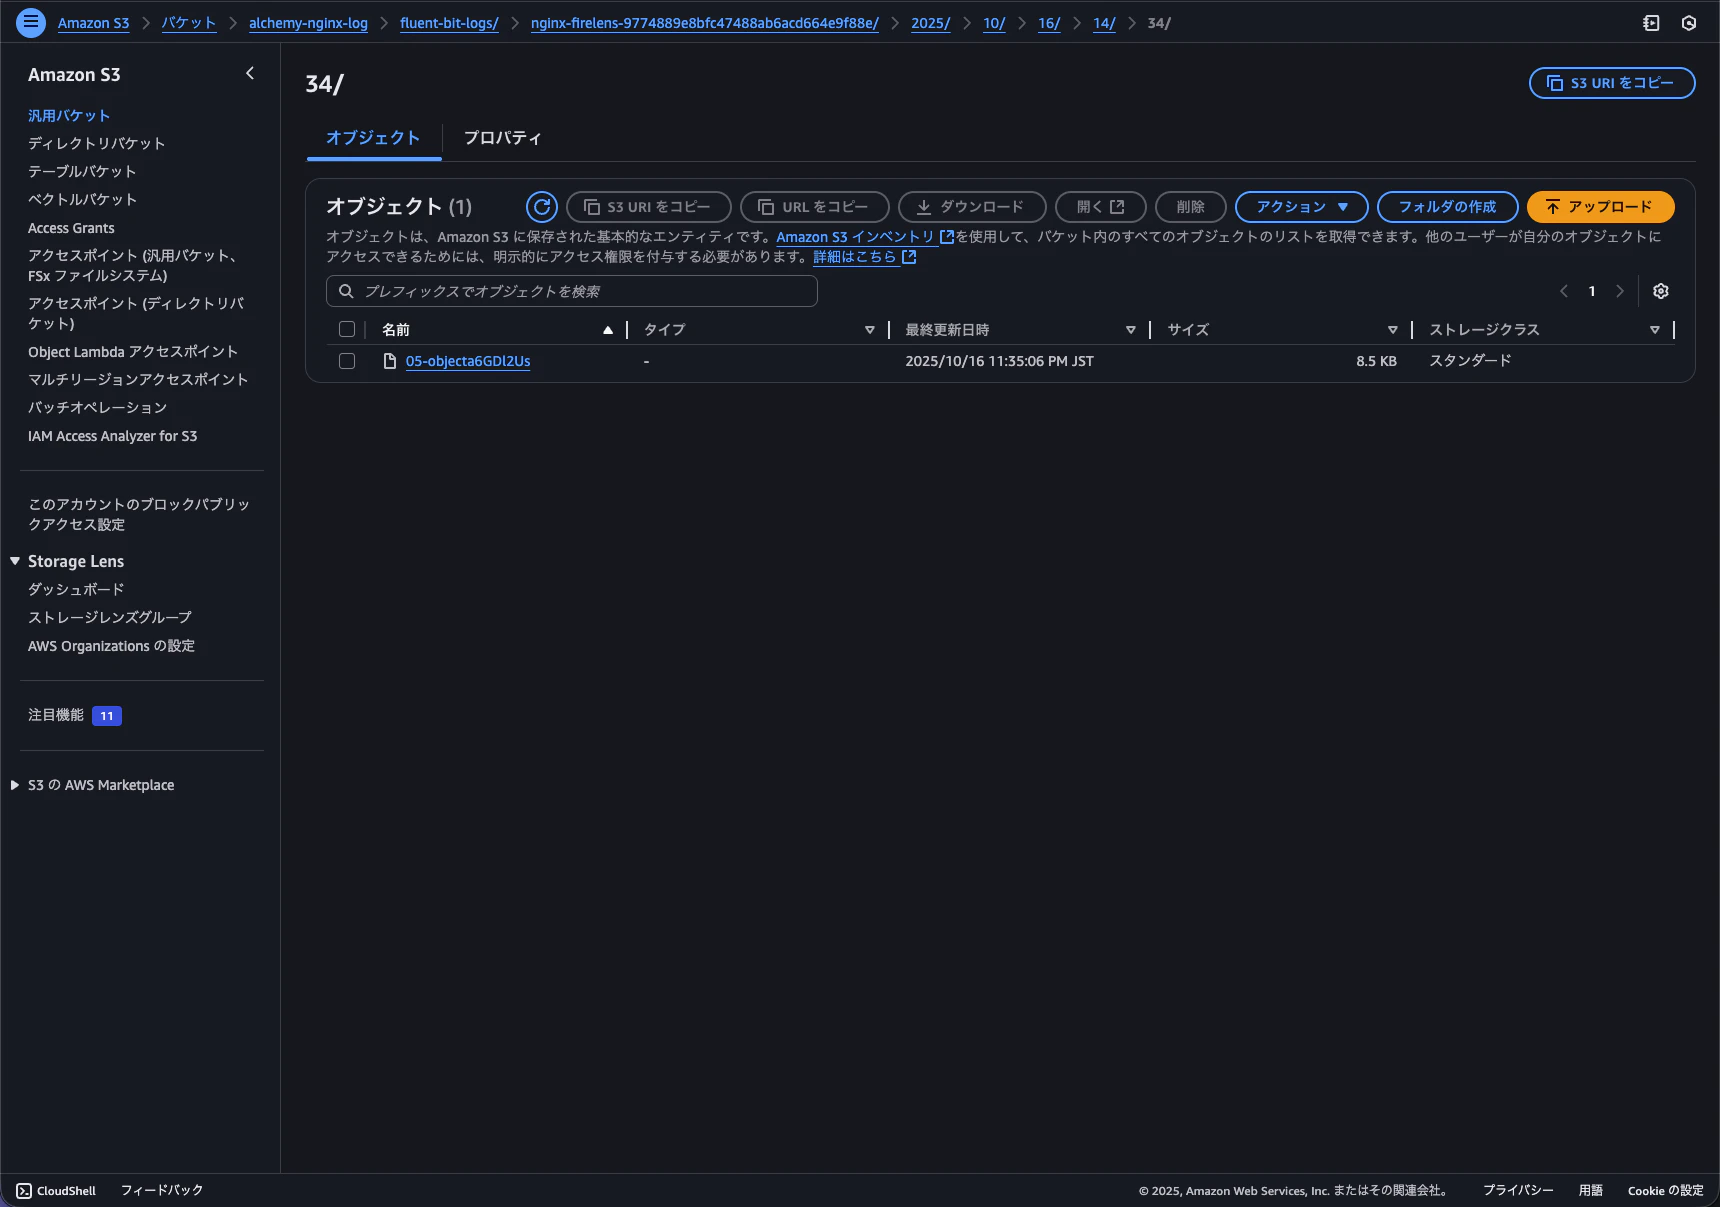This screenshot has height=1207, width=1720.
Task: Open the アクション dropdown menu
Action: click(x=1302, y=207)
